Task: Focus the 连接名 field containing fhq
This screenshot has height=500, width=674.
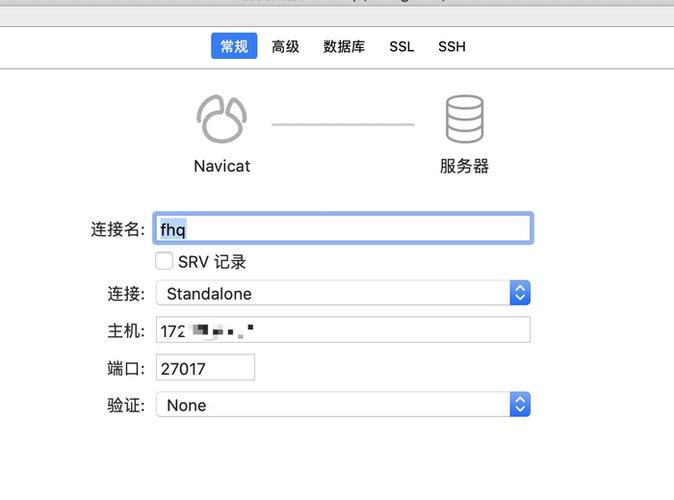Action: pyautogui.click(x=343, y=228)
